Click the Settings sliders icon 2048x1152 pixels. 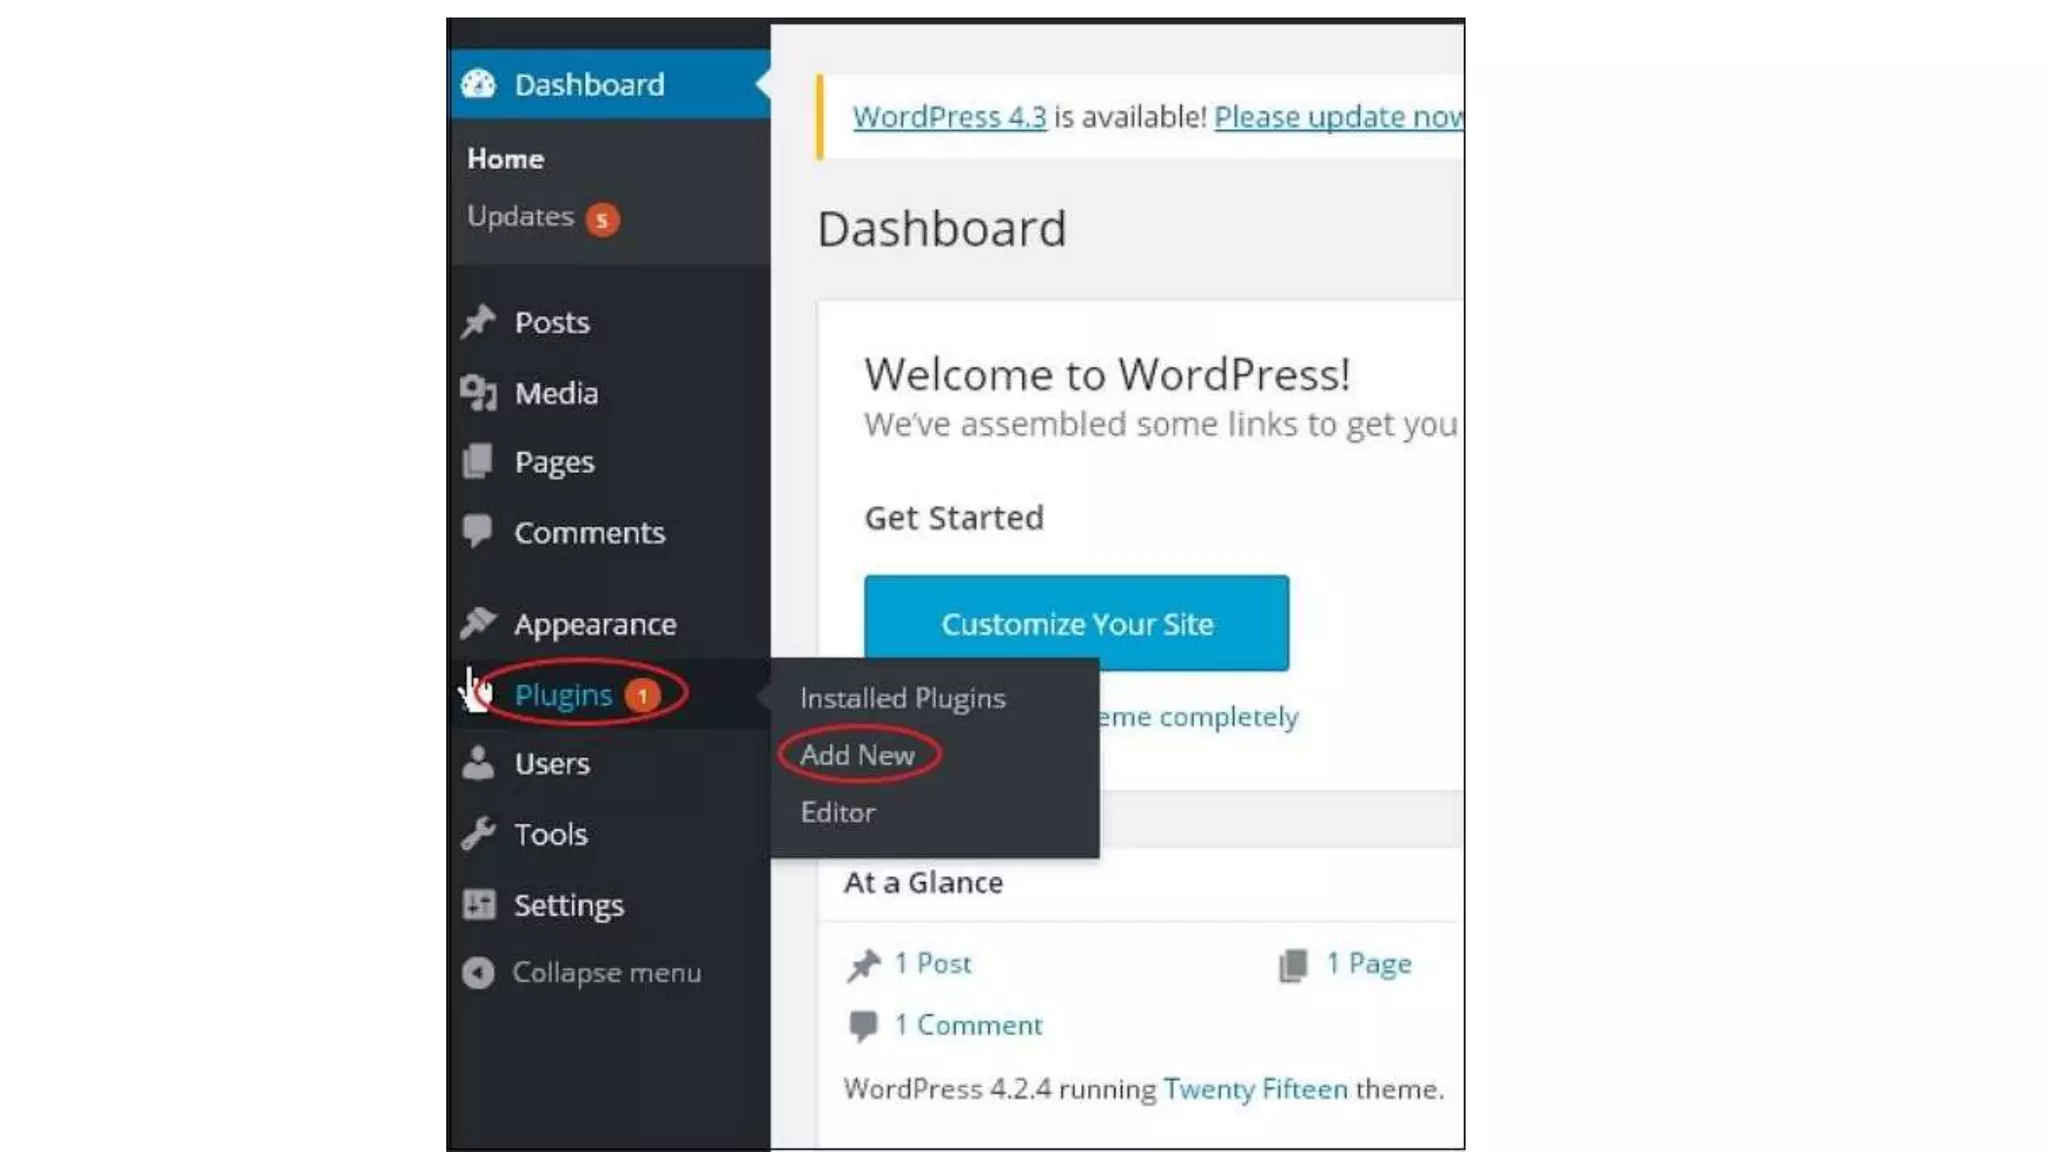coord(478,904)
